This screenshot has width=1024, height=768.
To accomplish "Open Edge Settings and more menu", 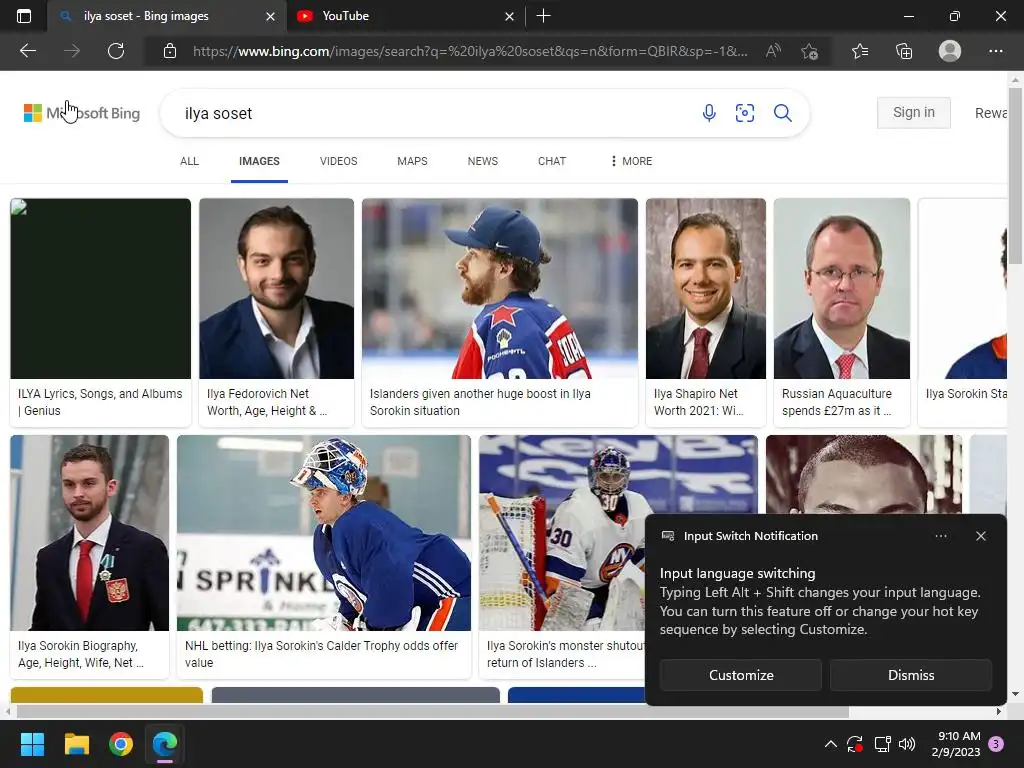I will [995, 51].
